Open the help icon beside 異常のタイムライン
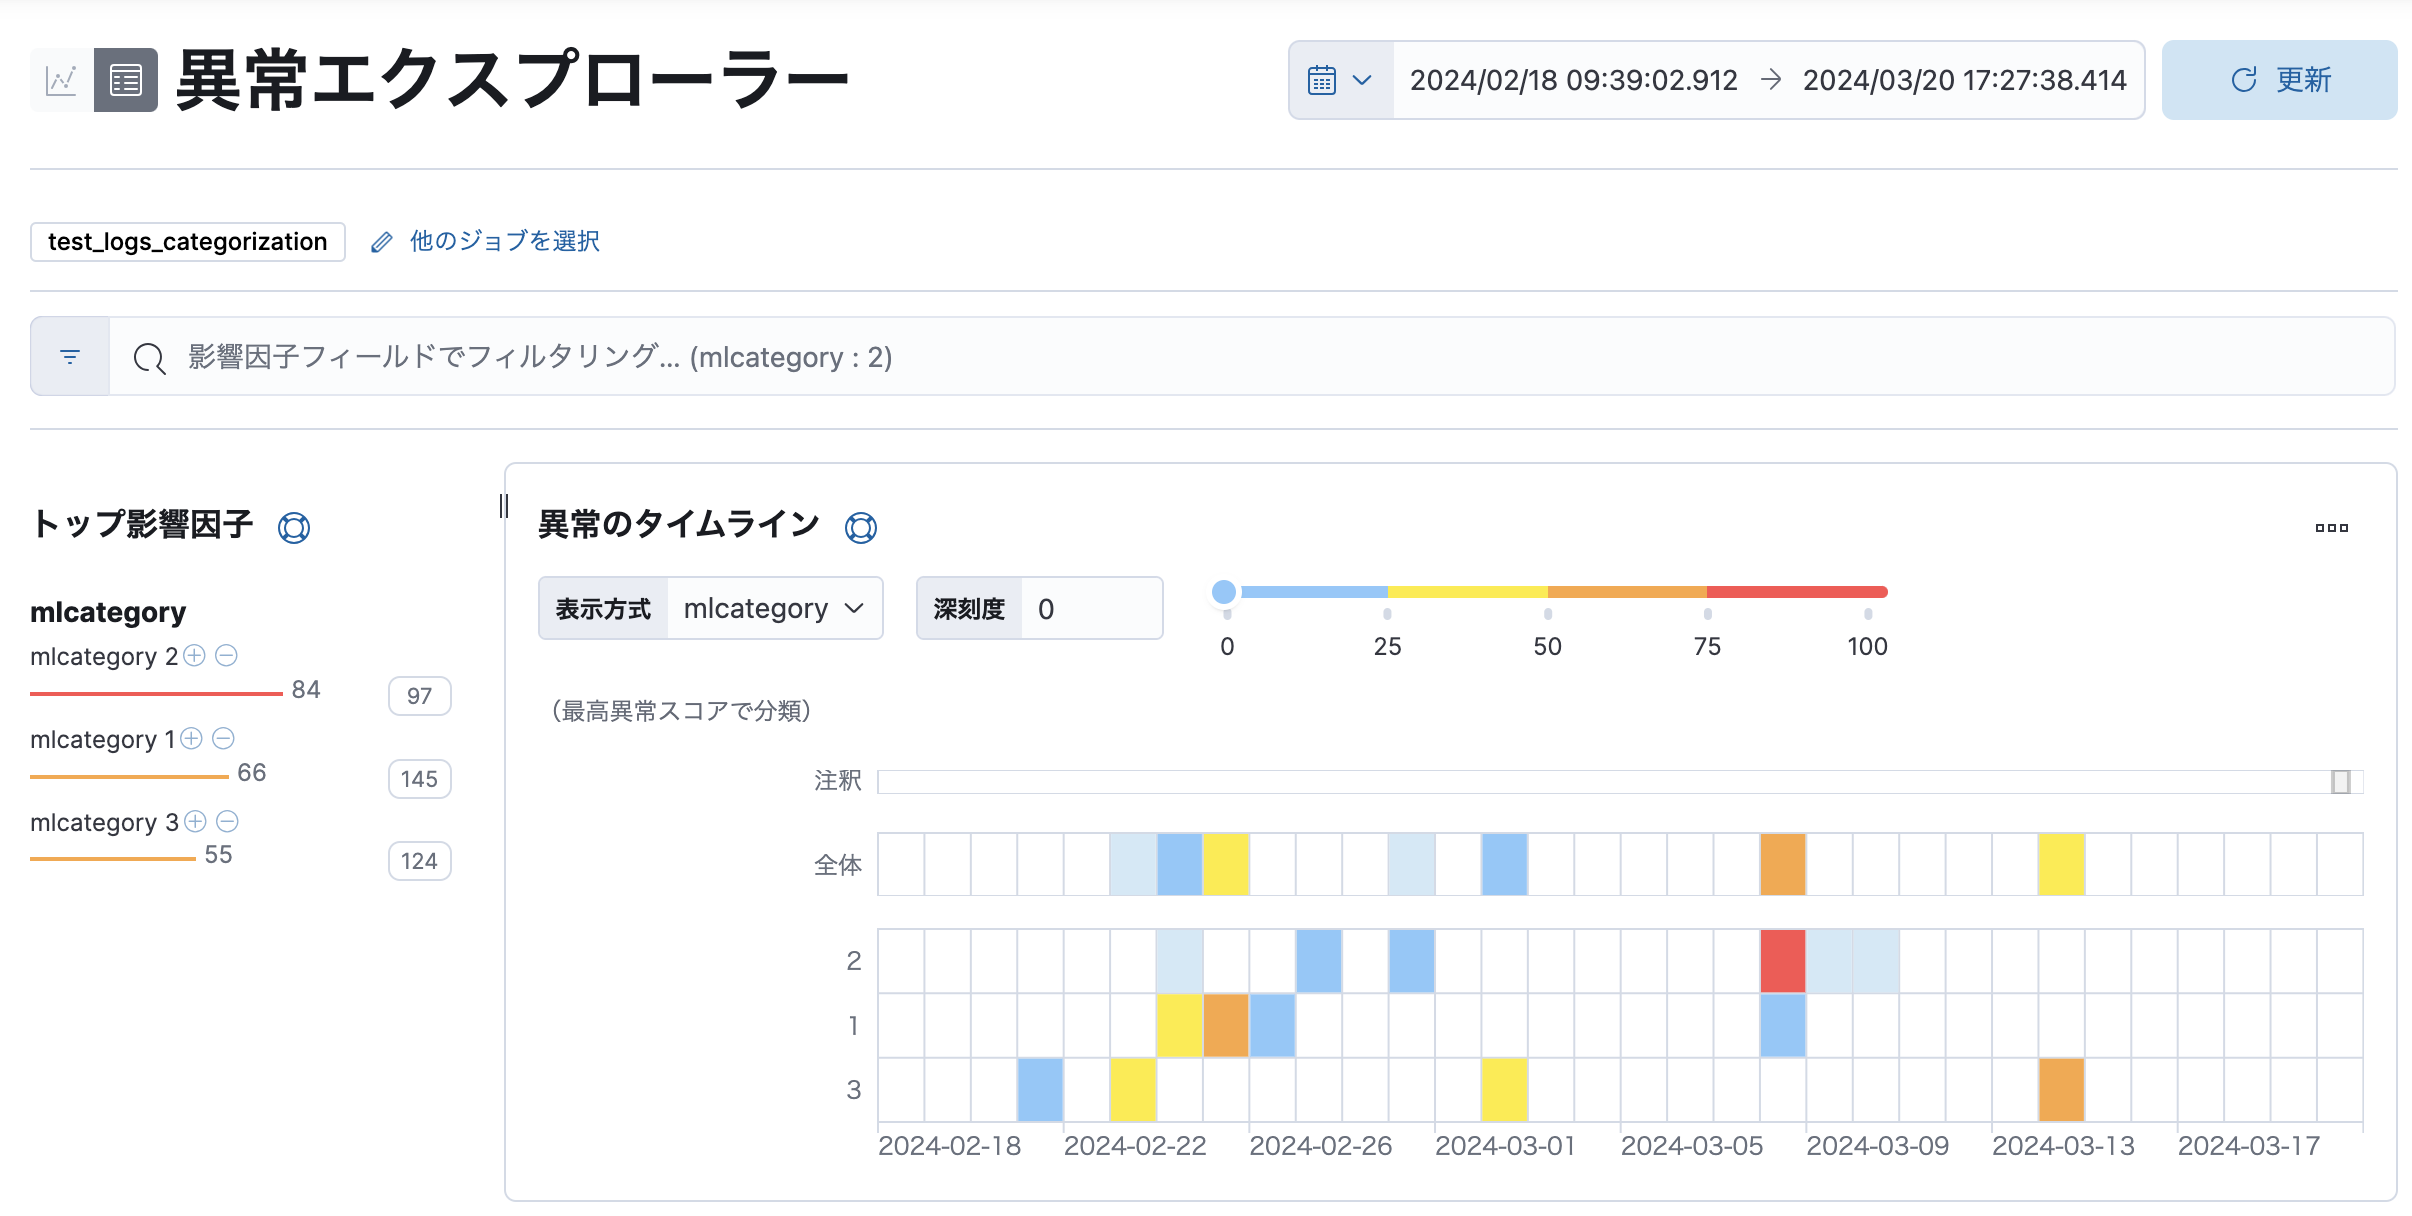This screenshot has height=1216, width=2412. [861, 527]
